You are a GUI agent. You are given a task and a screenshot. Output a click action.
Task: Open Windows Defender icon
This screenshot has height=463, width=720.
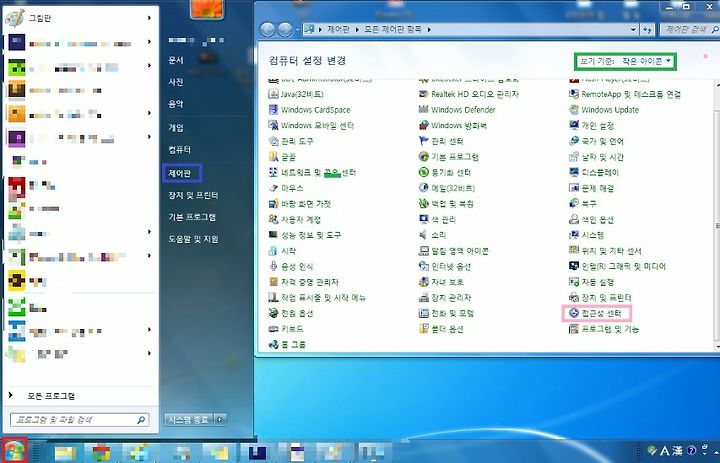click(x=423, y=110)
